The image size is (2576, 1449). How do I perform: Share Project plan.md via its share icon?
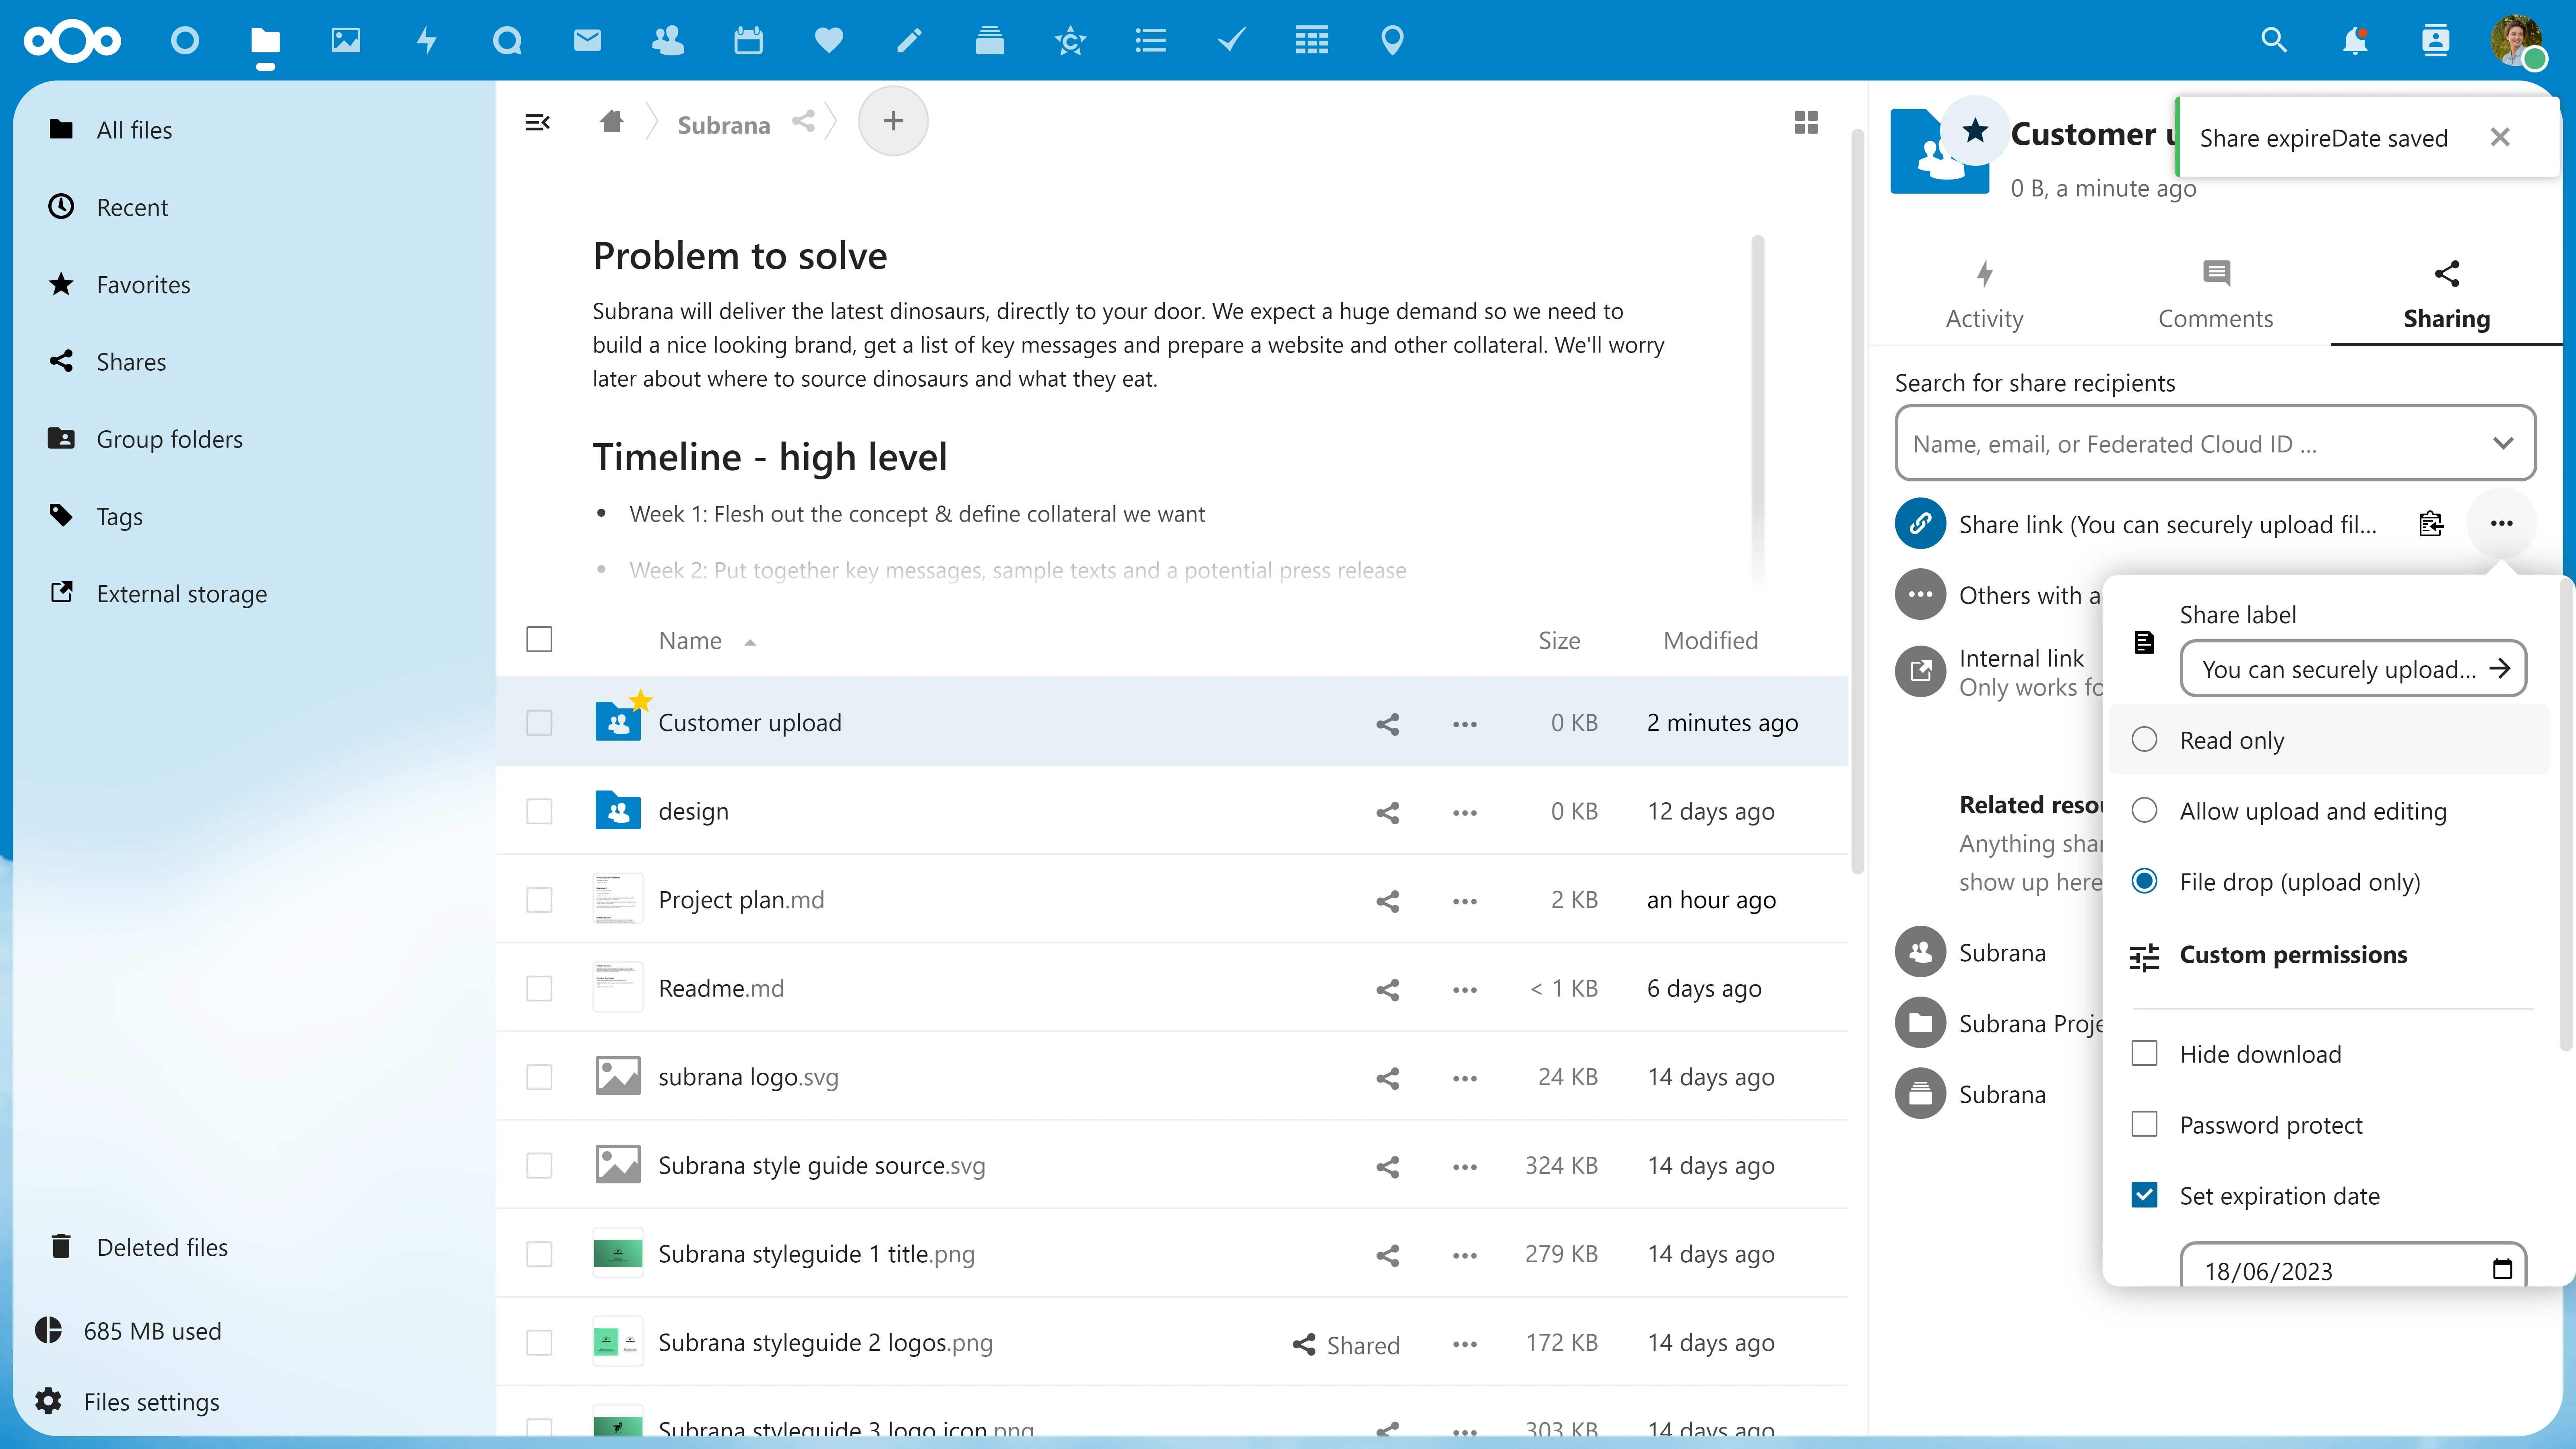coord(1387,901)
